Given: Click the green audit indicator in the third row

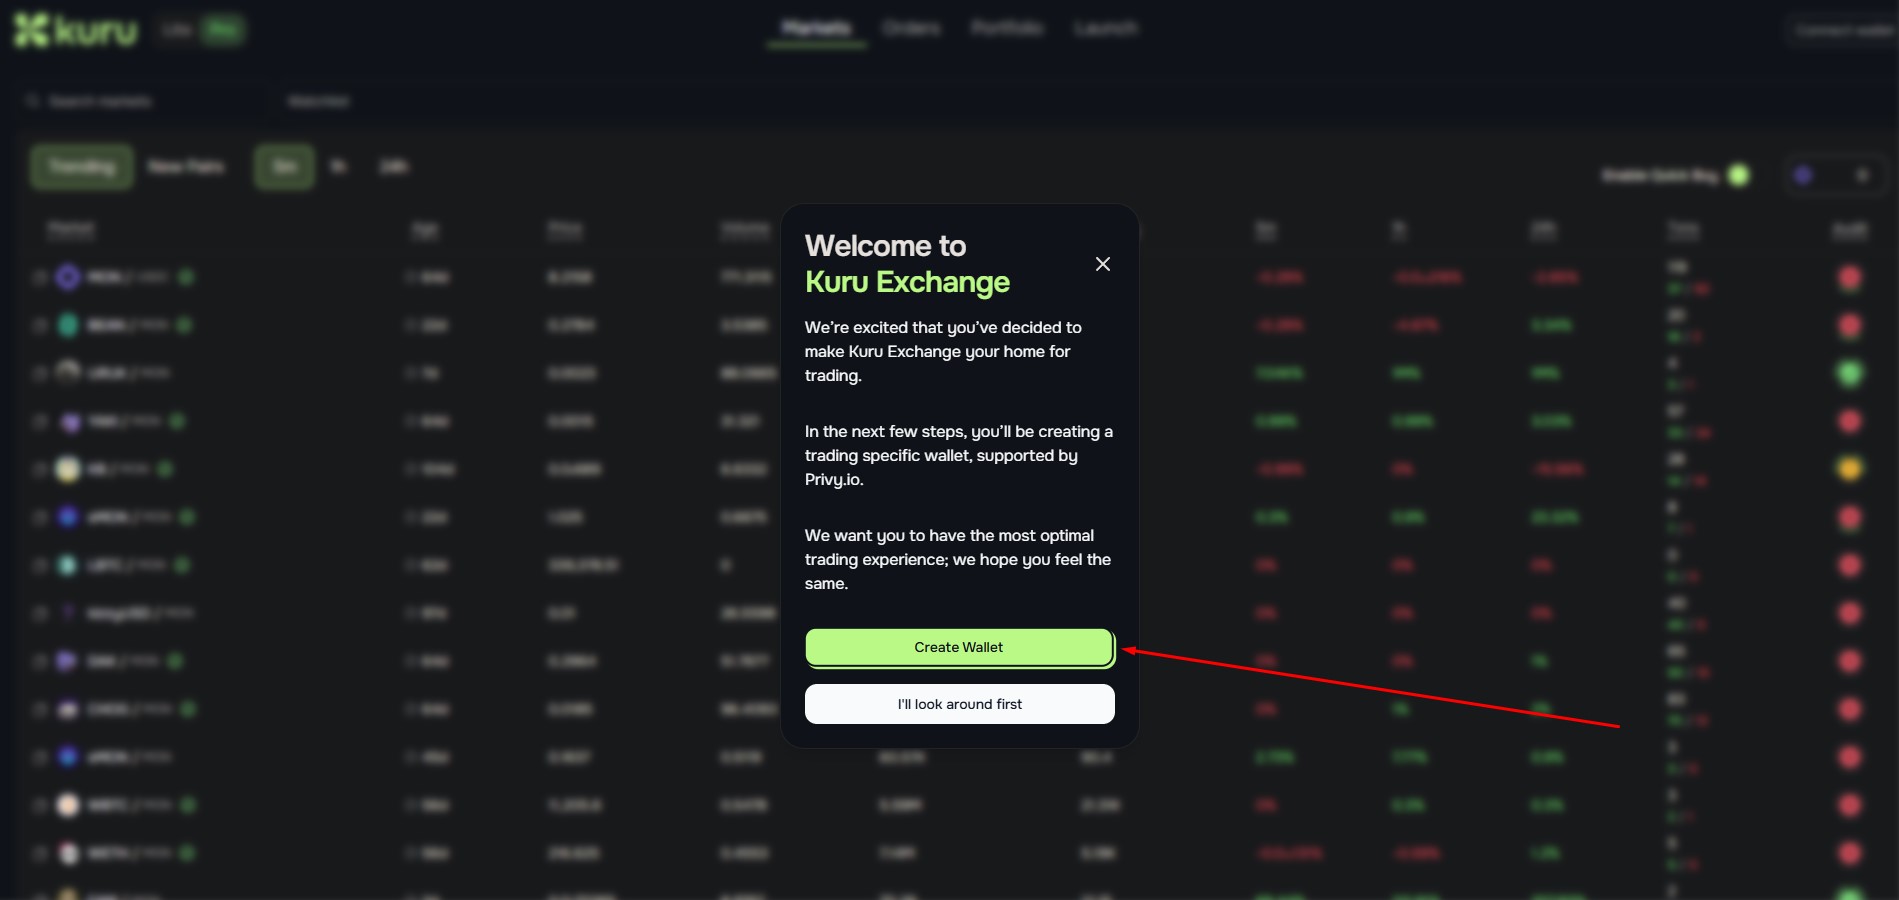Looking at the screenshot, I should coord(1850,373).
